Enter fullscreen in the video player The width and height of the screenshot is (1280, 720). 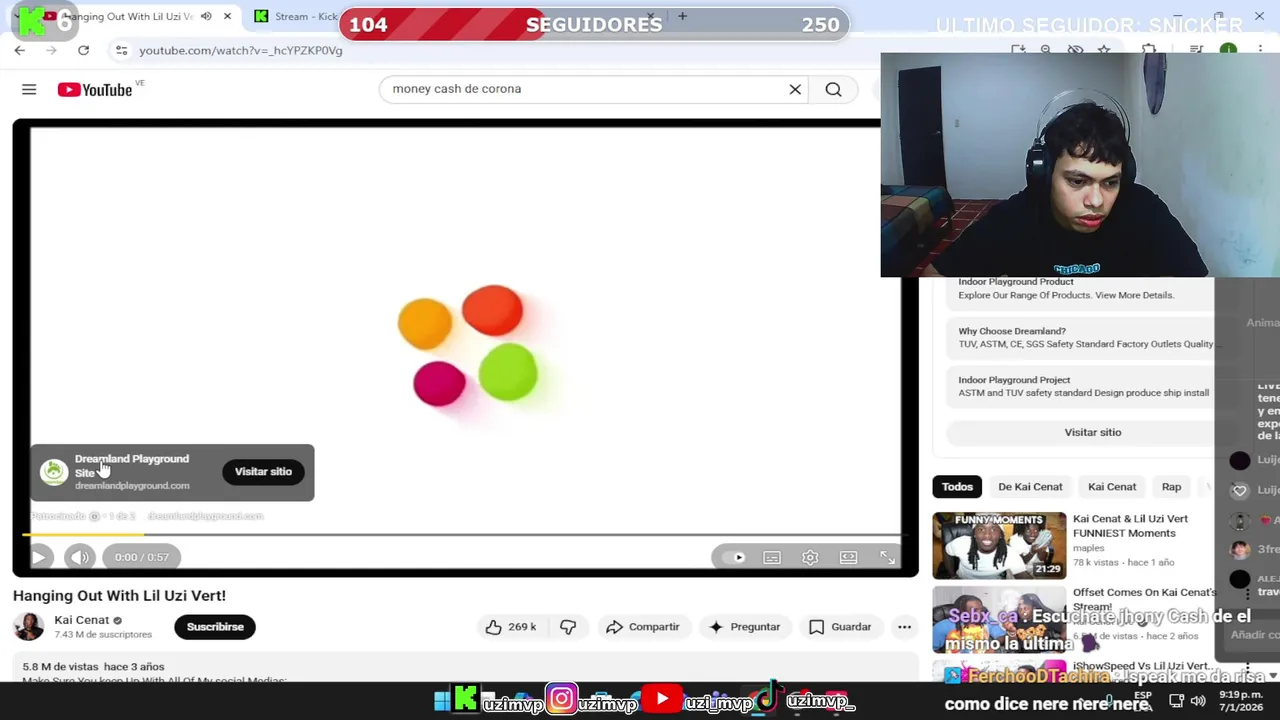coord(887,557)
